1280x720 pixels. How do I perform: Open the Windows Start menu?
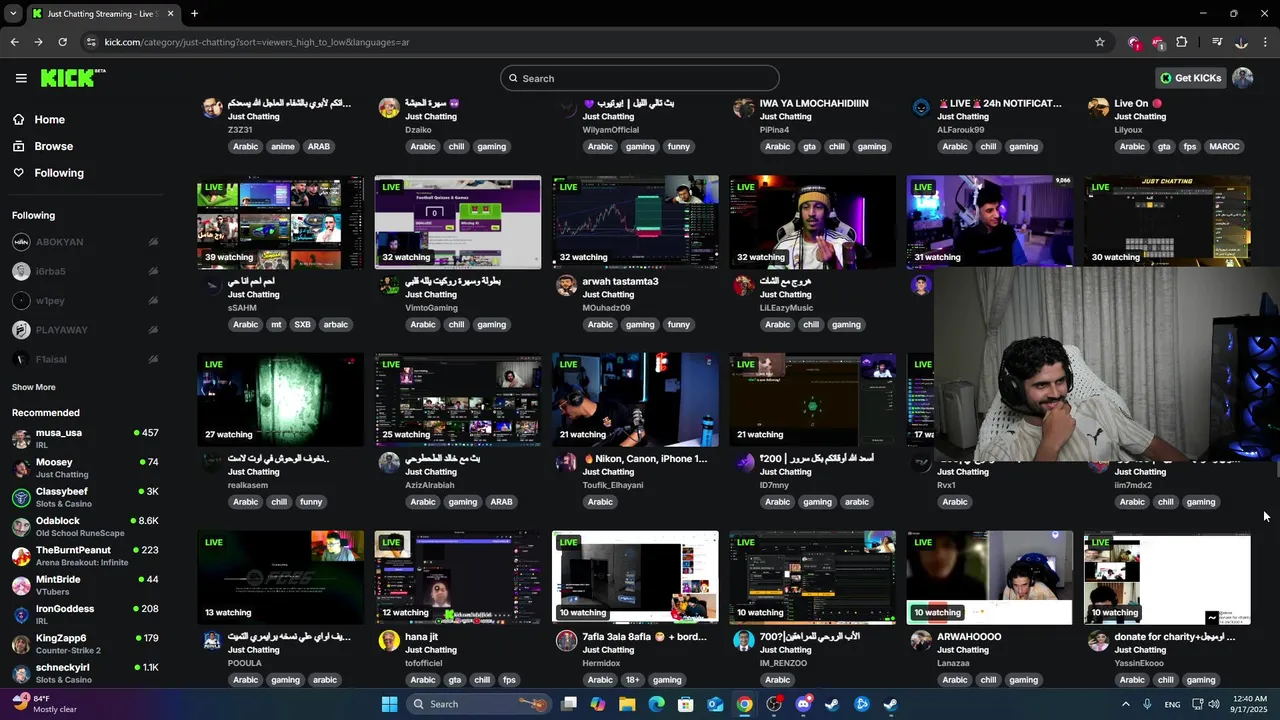coord(389,704)
